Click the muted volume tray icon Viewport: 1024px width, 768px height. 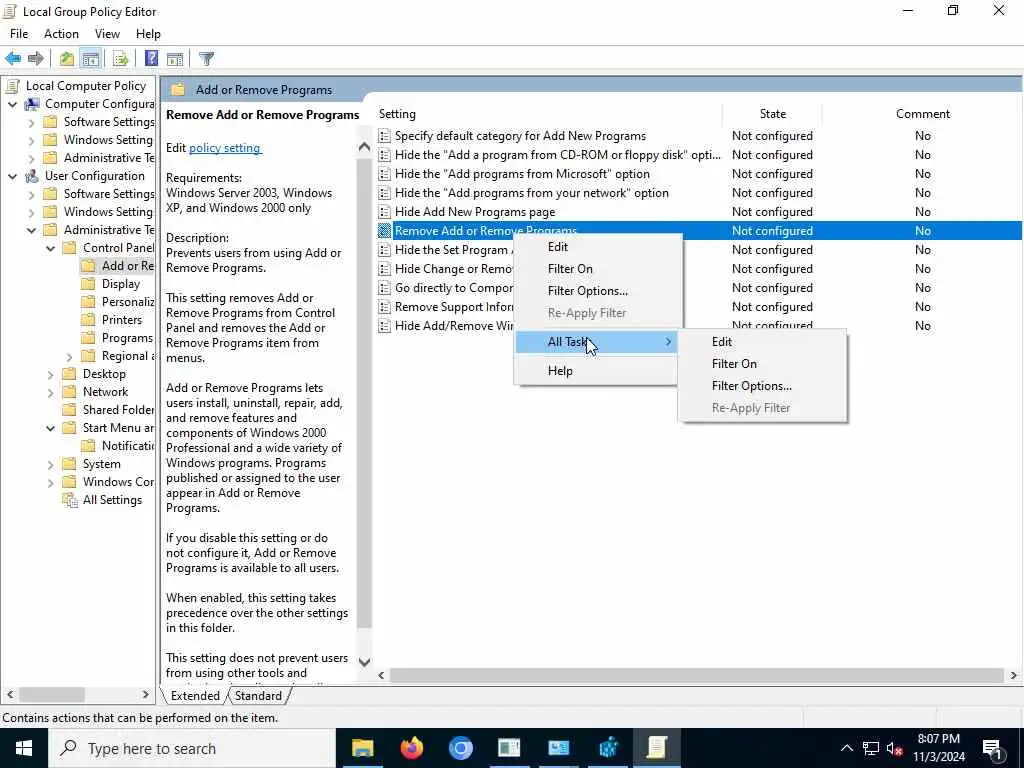pyautogui.click(x=894, y=748)
